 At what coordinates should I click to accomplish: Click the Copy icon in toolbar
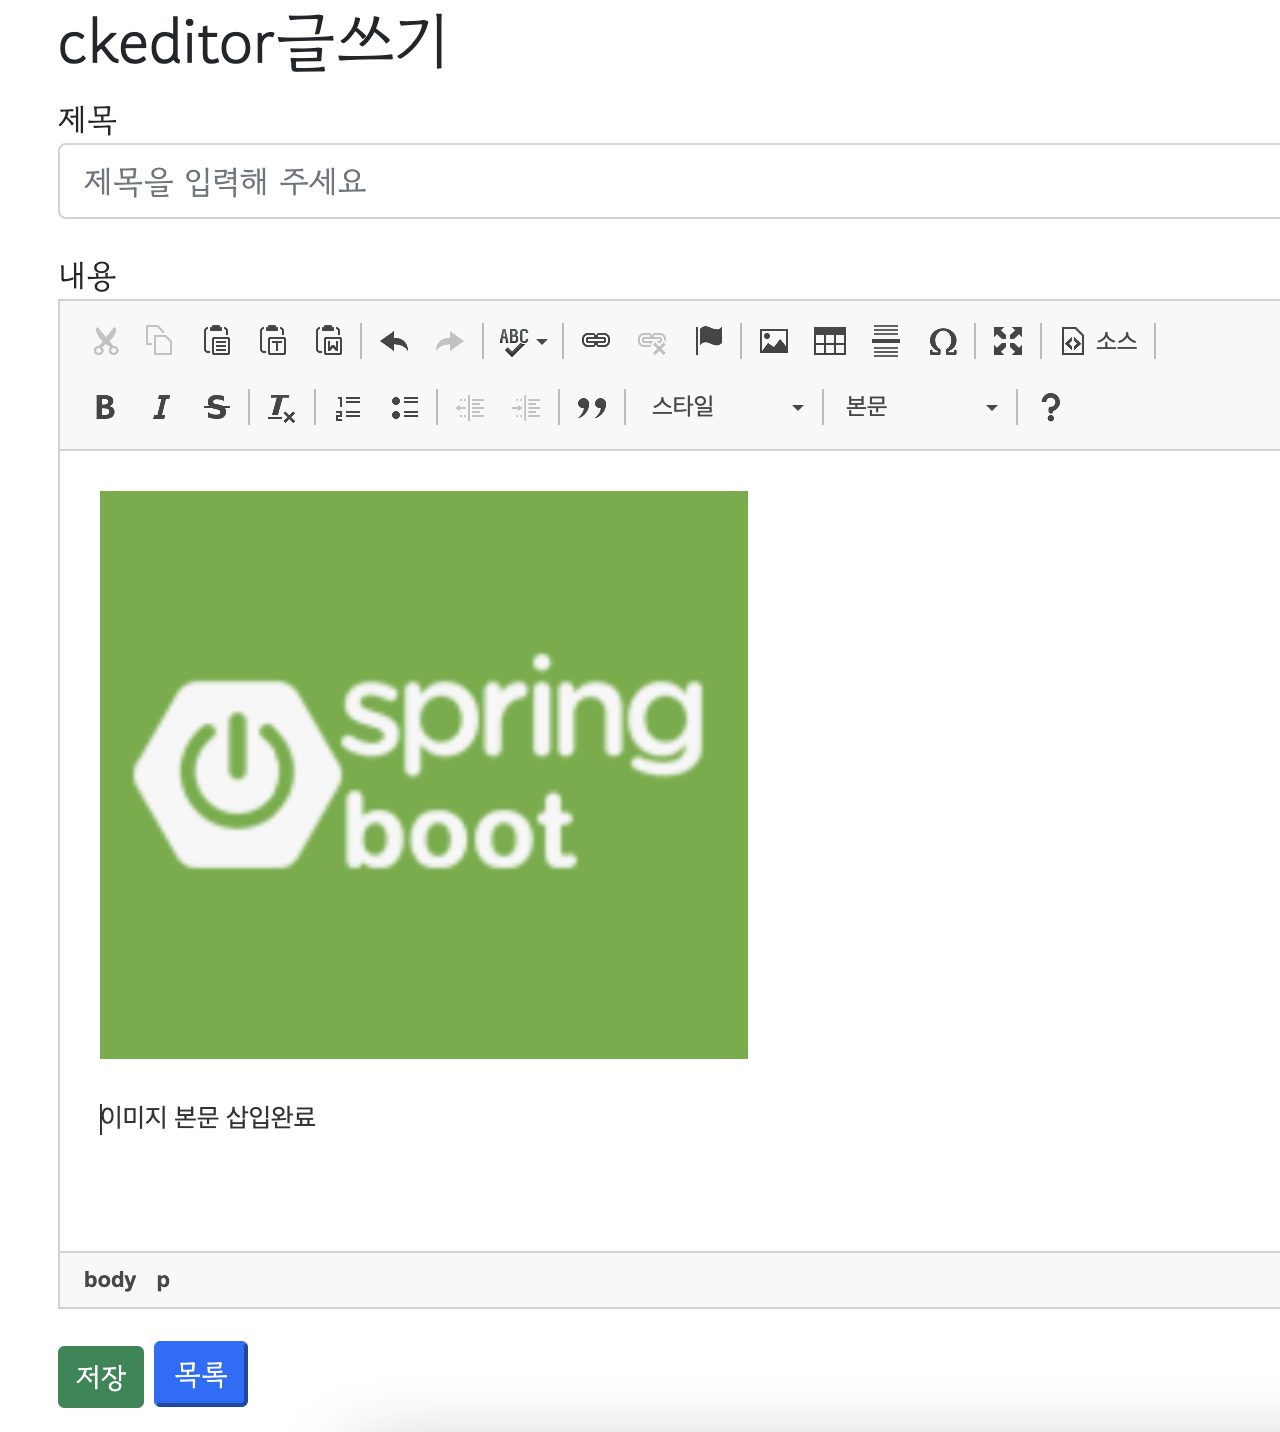(x=160, y=341)
